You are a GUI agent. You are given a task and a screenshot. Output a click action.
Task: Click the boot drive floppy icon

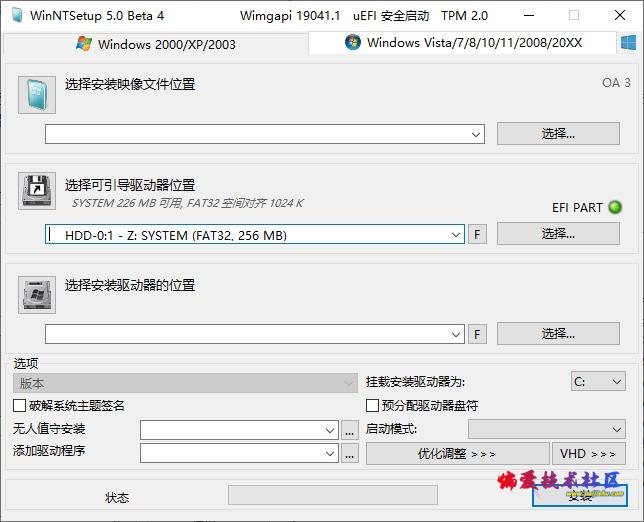(37, 191)
